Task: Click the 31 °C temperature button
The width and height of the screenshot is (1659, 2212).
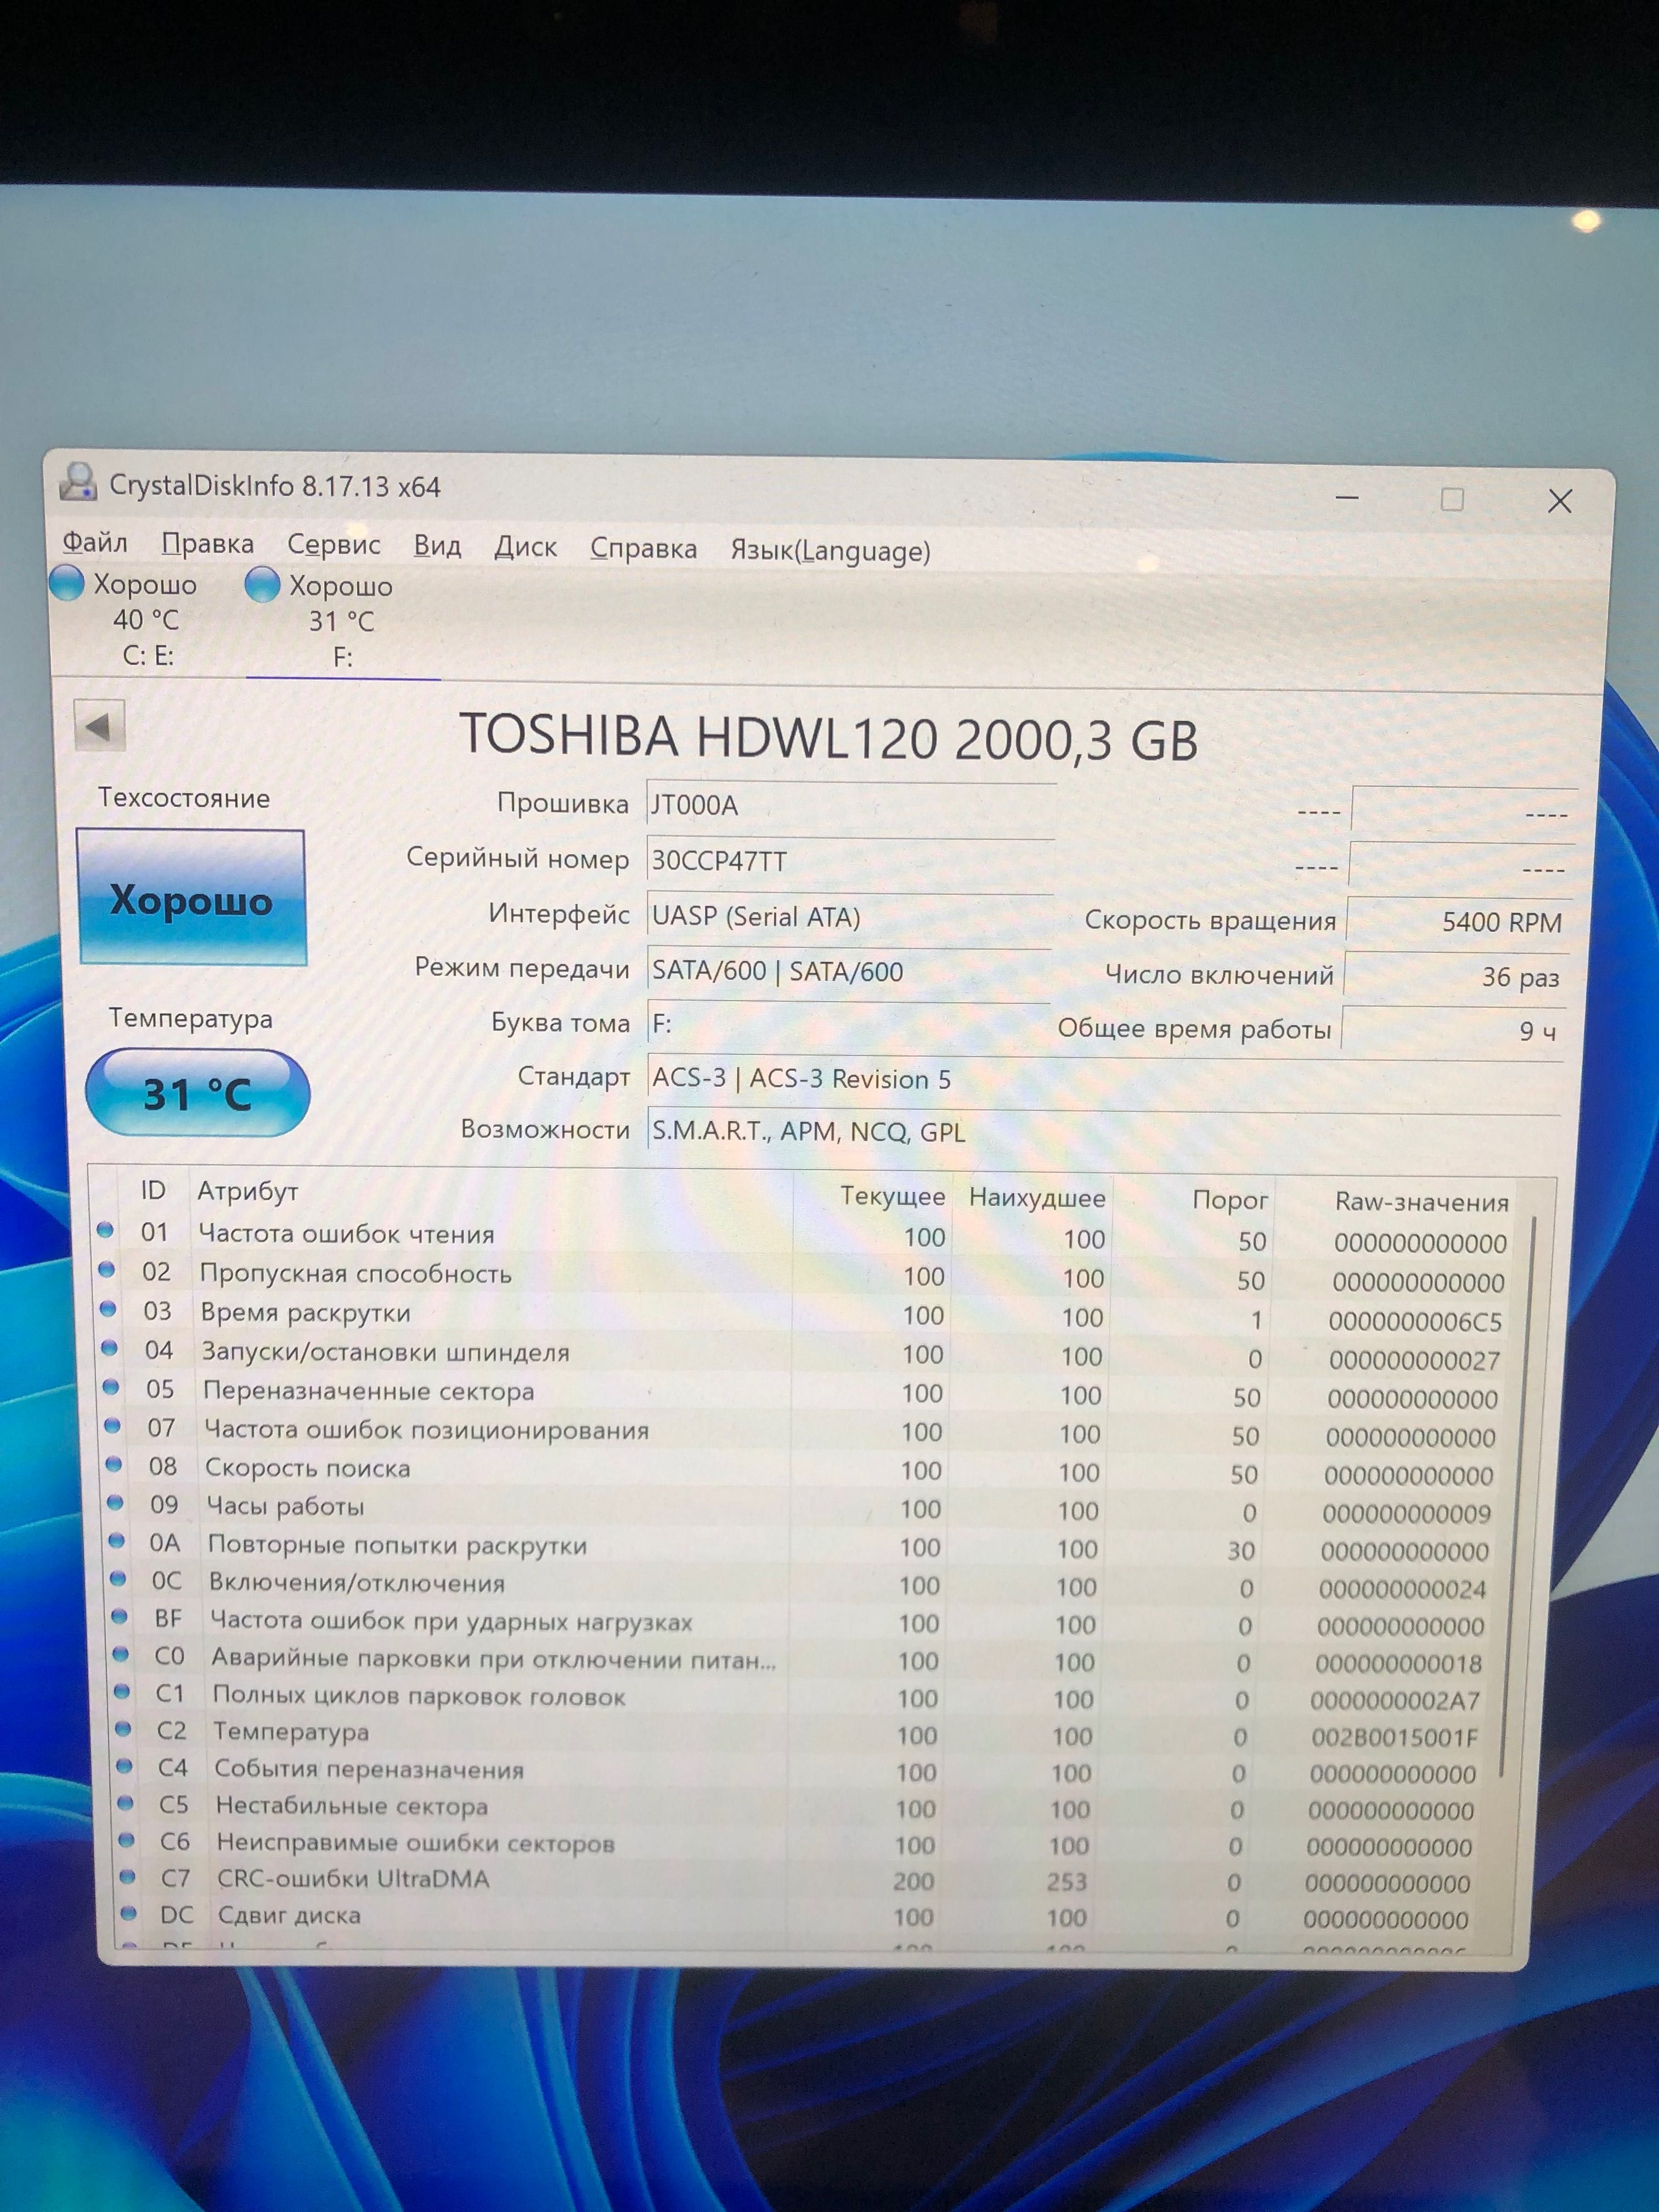Action: (197, 1093)
